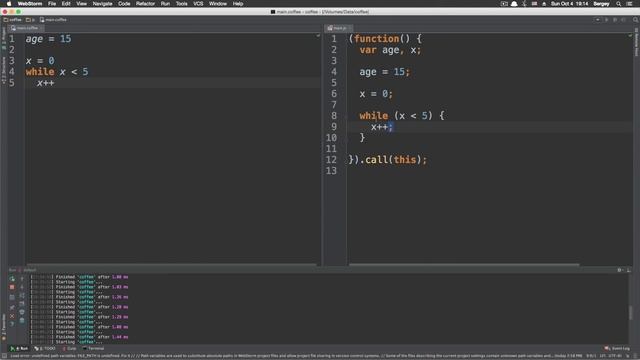Screen dimensions: 640x360
Task: Open the View menu
Action: coord(82,4)
